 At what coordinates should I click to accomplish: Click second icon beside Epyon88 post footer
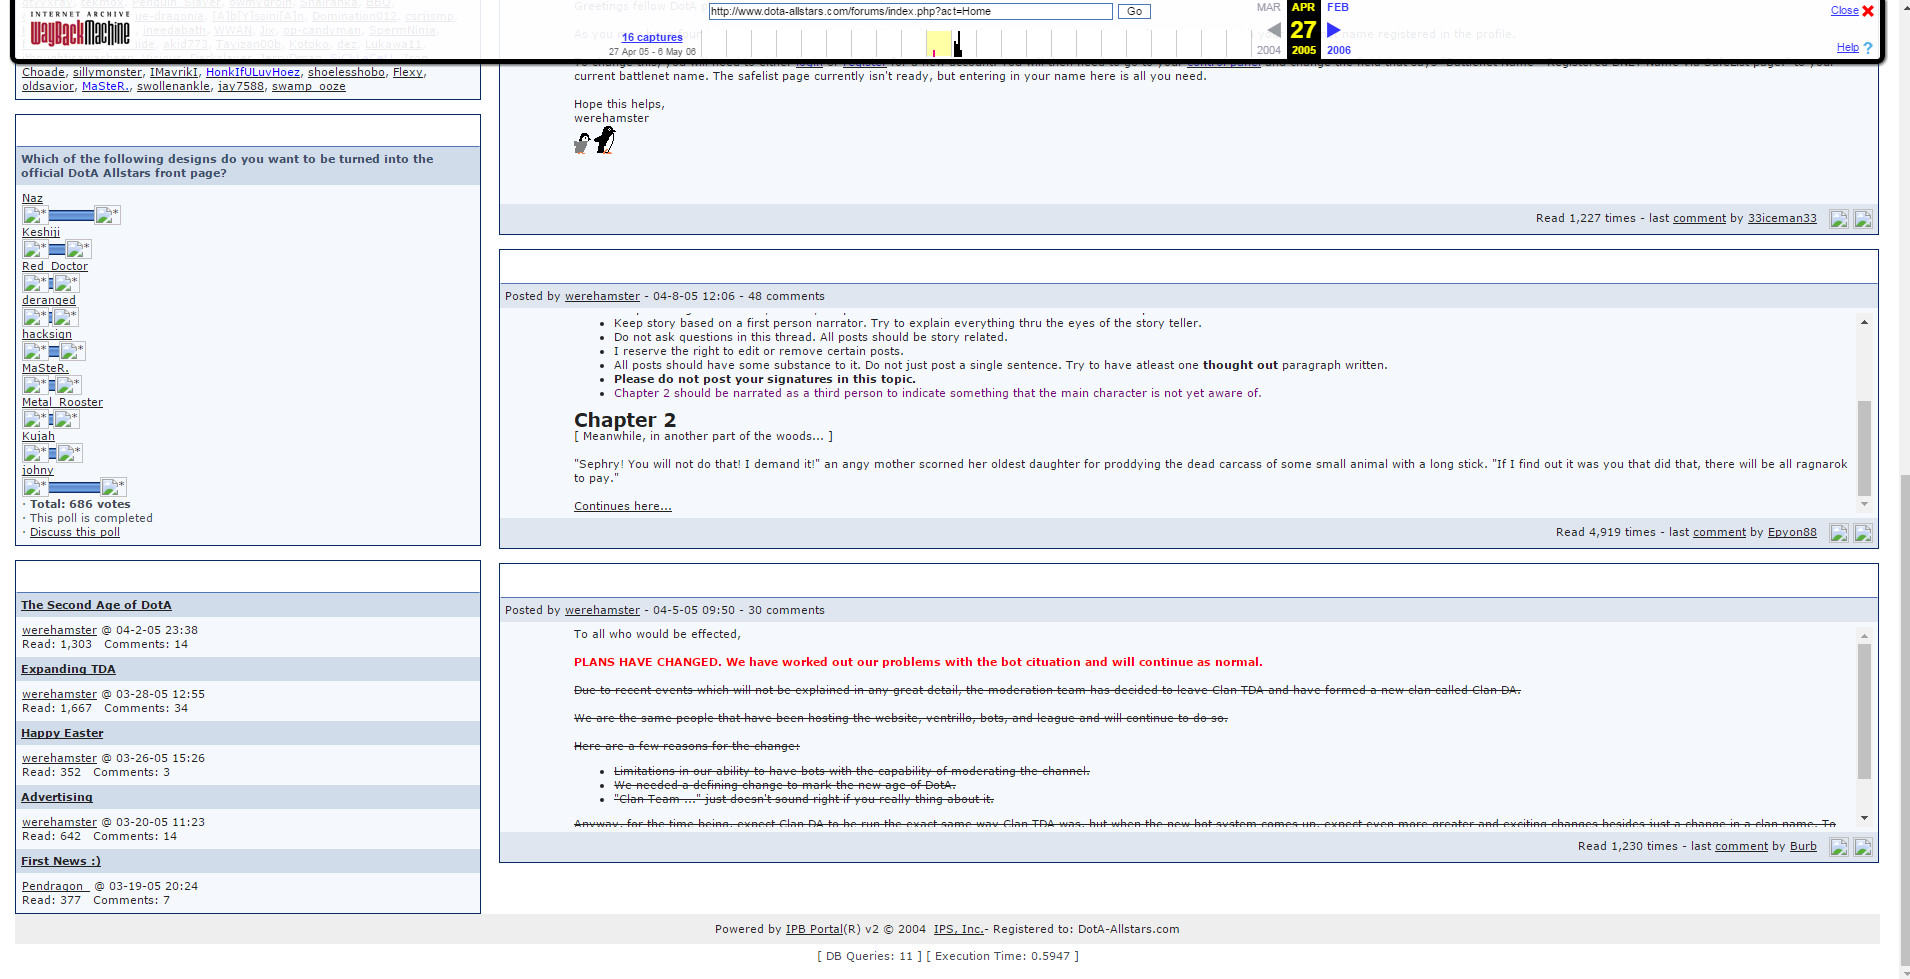(x=1863, y=533)
